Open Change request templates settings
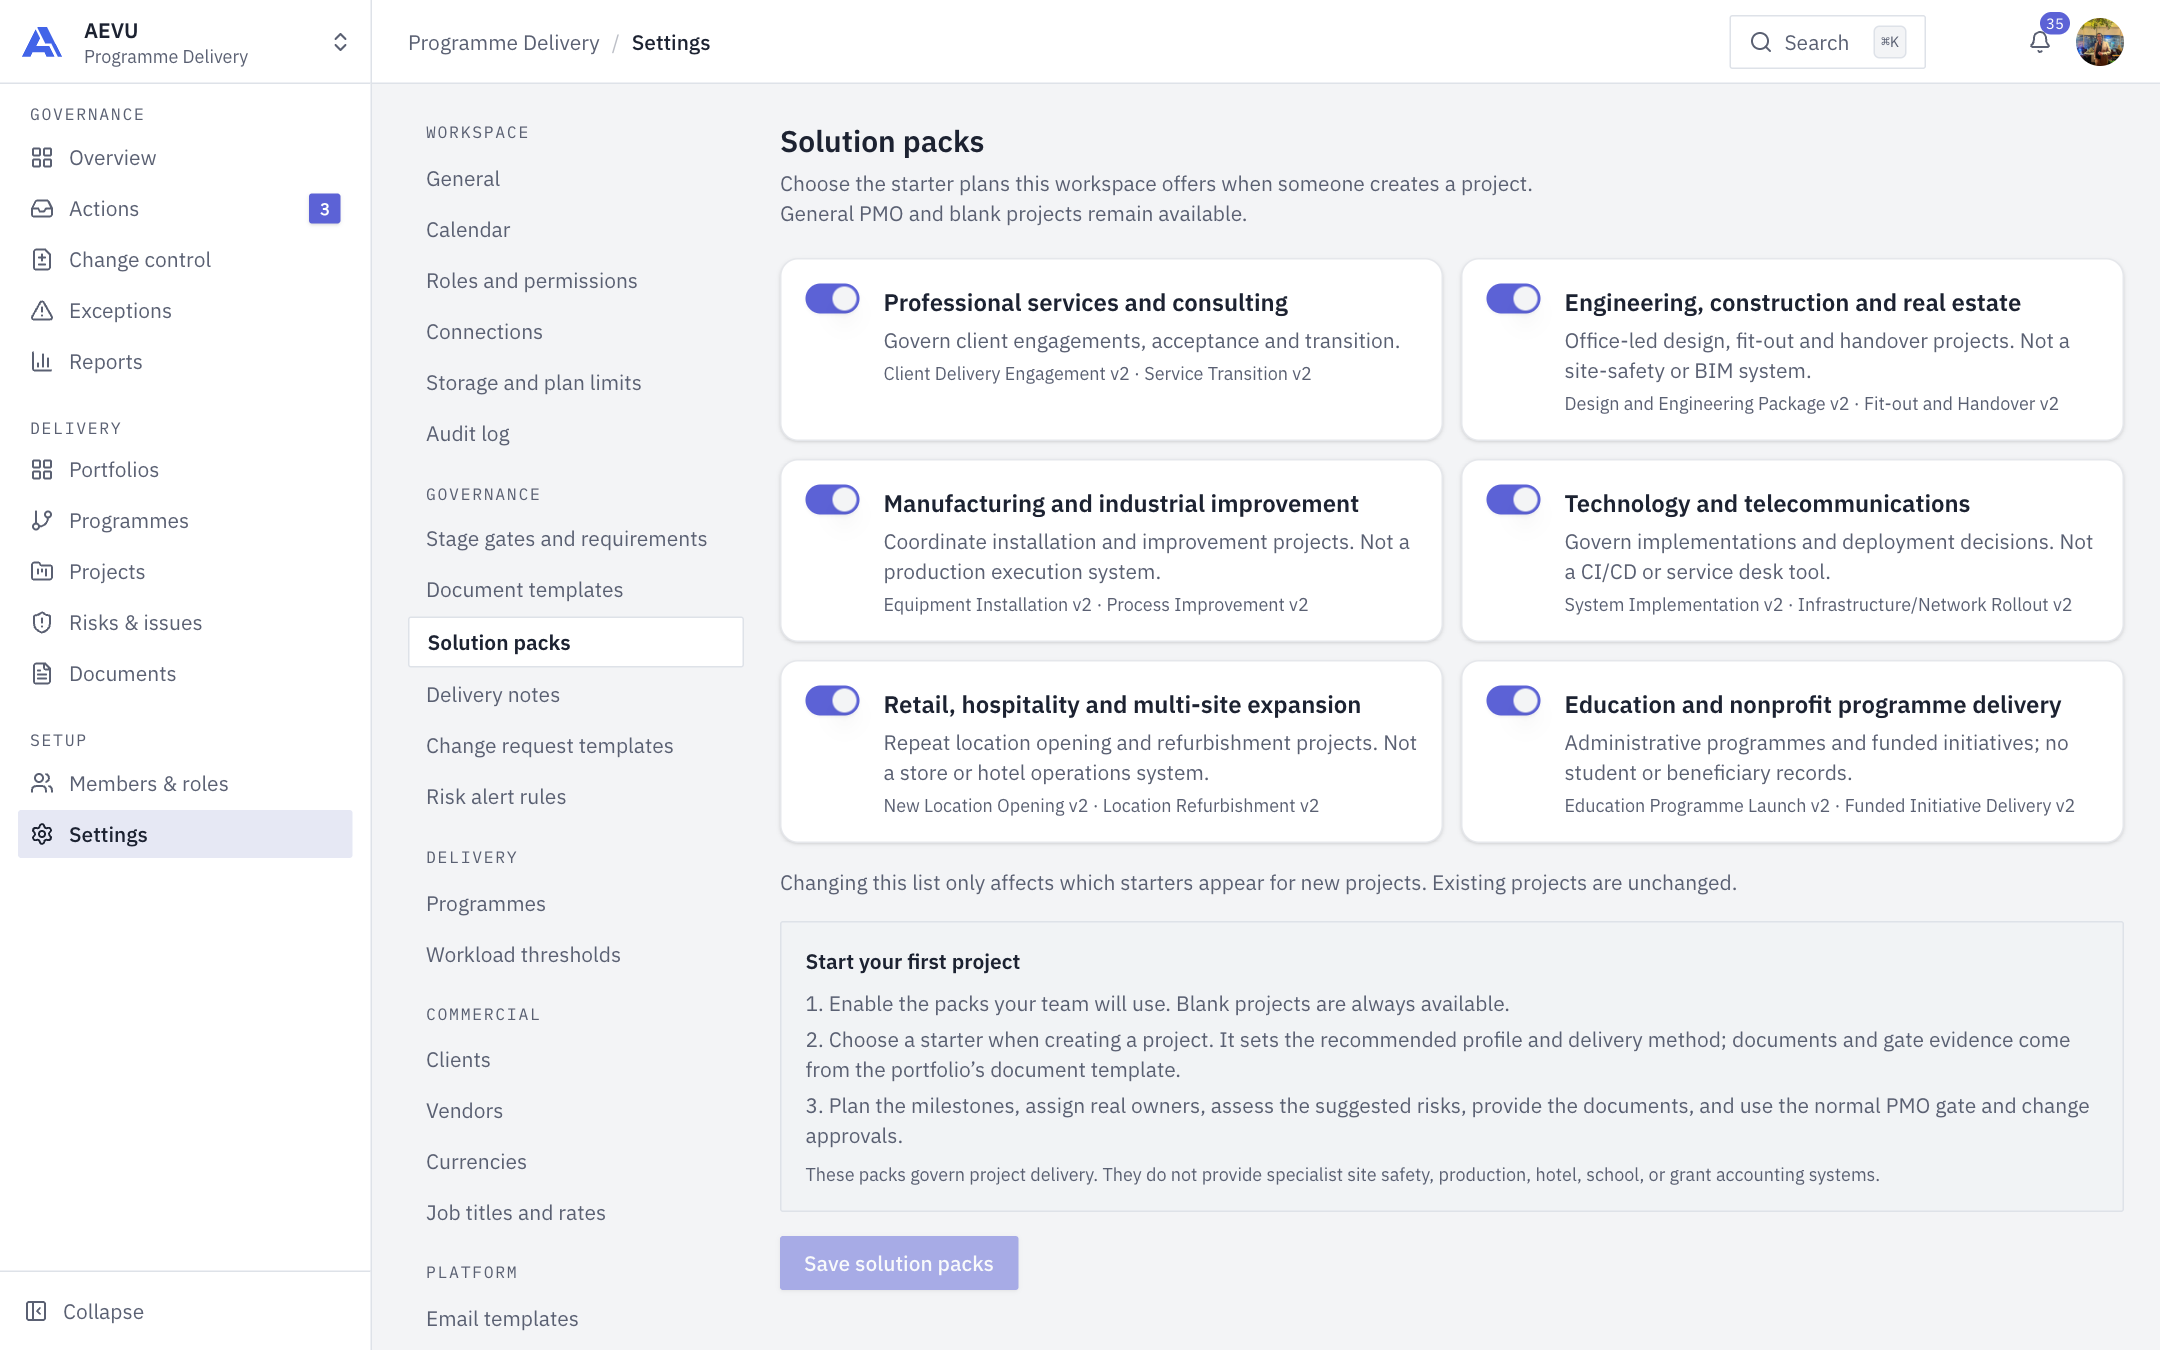The height and width of the screenshot is (1350, 2160). click(550, 746)
